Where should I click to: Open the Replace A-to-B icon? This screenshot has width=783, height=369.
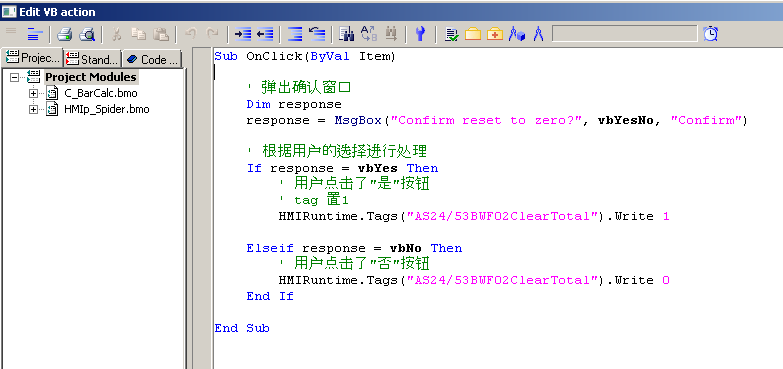[x=369, y=34]
